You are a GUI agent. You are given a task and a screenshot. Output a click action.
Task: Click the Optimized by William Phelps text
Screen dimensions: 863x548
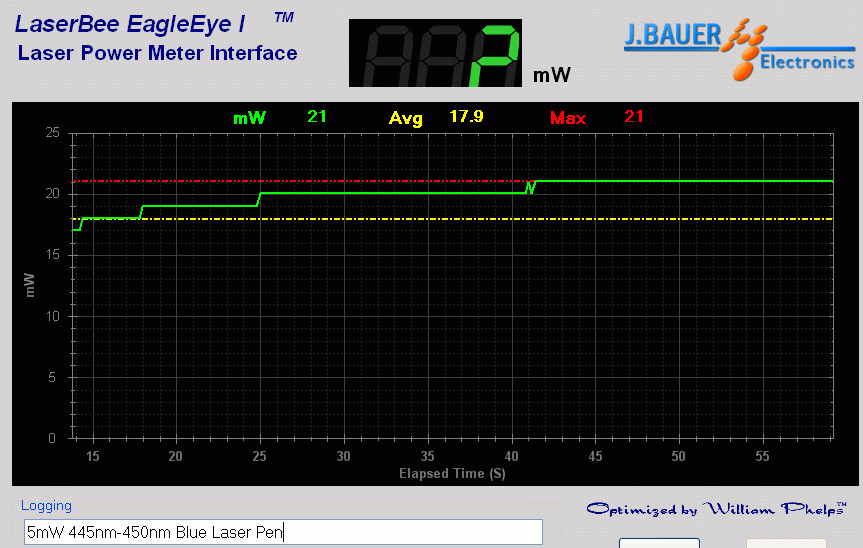[717, 509]
